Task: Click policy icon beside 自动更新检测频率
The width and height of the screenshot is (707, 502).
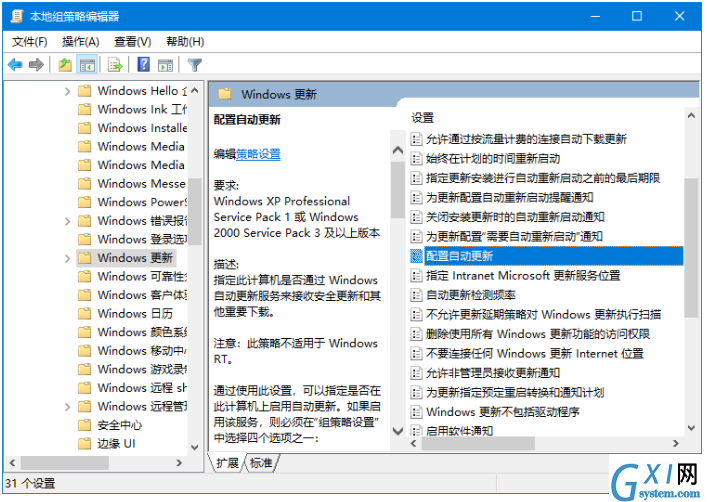Action: coord(416,295)
